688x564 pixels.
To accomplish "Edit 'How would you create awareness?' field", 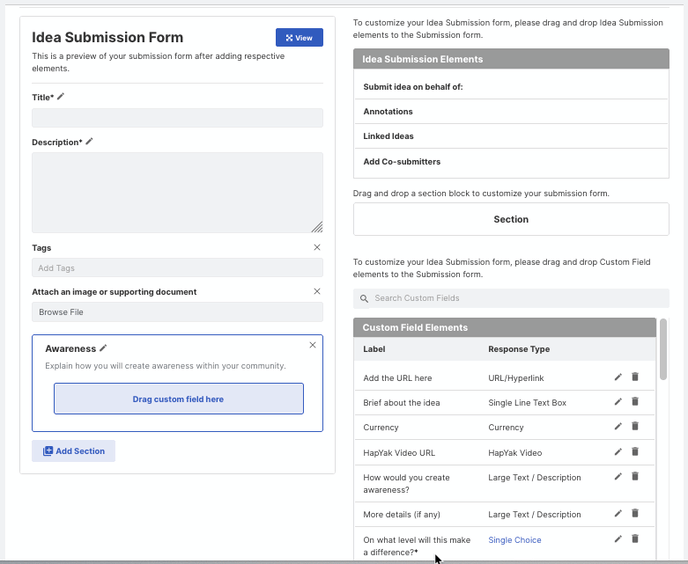I will (618, 476).
